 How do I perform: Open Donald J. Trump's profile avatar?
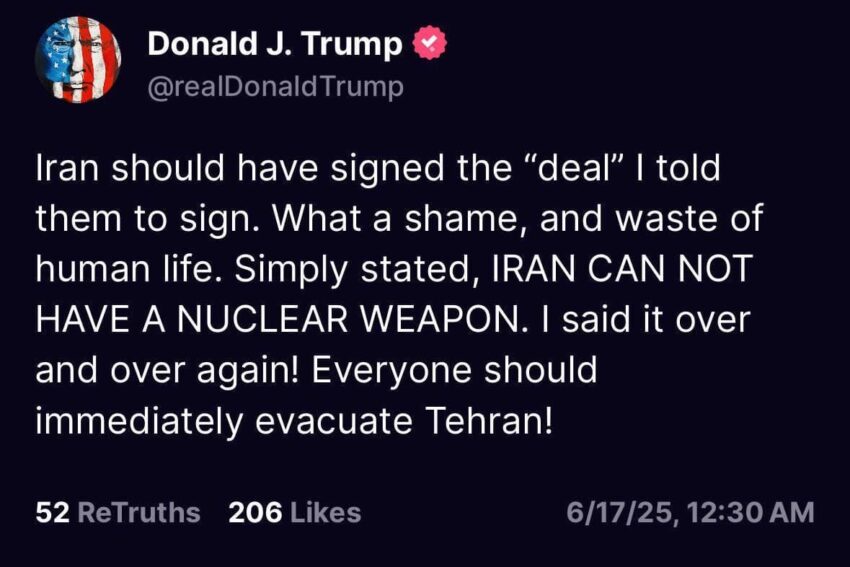pos(78,59)
